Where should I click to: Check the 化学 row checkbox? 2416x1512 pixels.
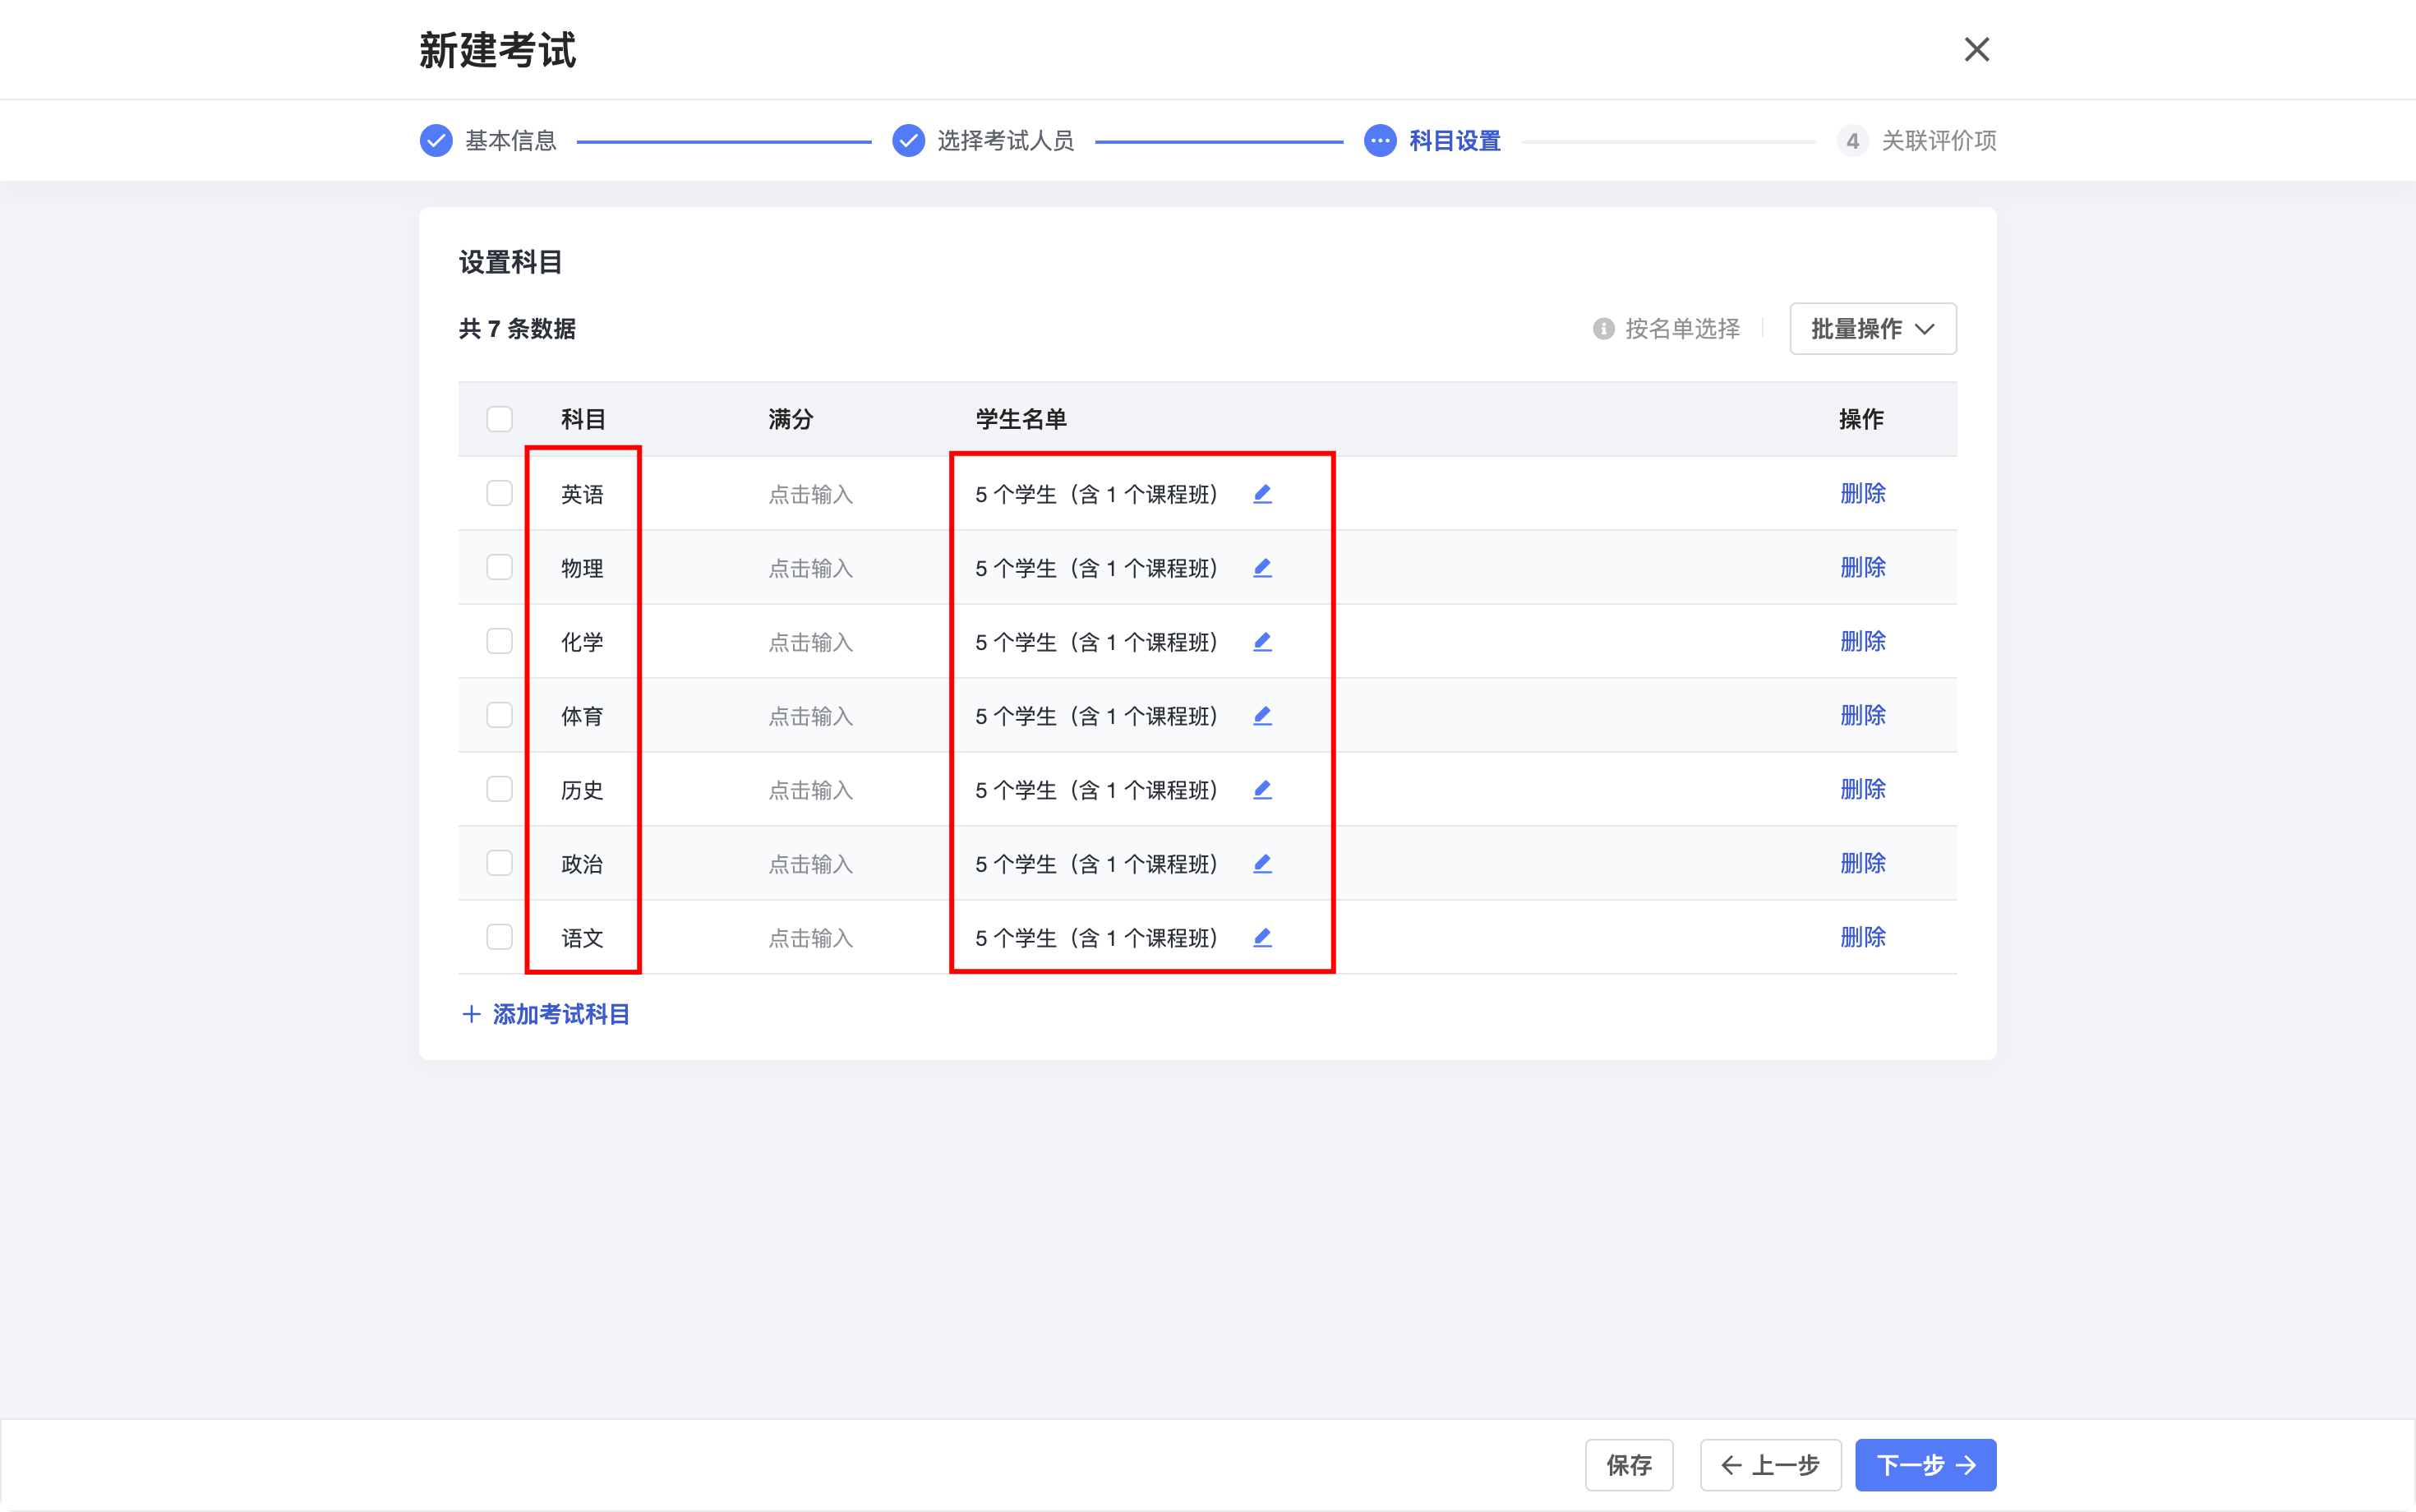pos(499,641)
